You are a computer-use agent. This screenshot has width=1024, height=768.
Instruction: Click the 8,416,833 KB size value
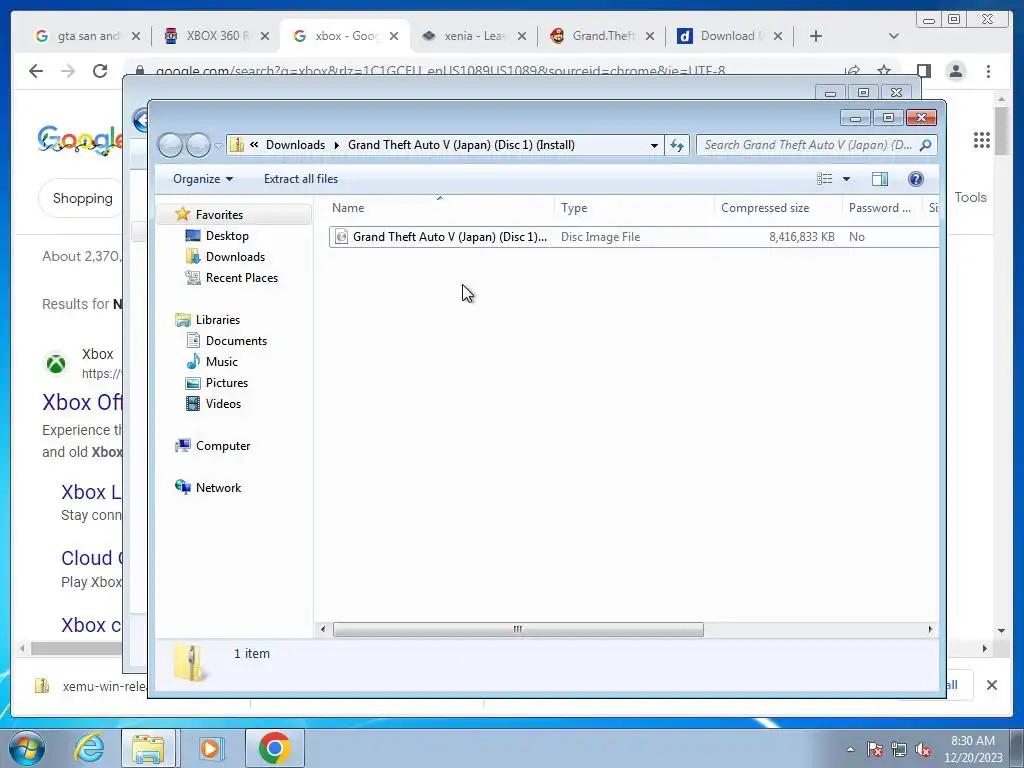click(801, 237)
